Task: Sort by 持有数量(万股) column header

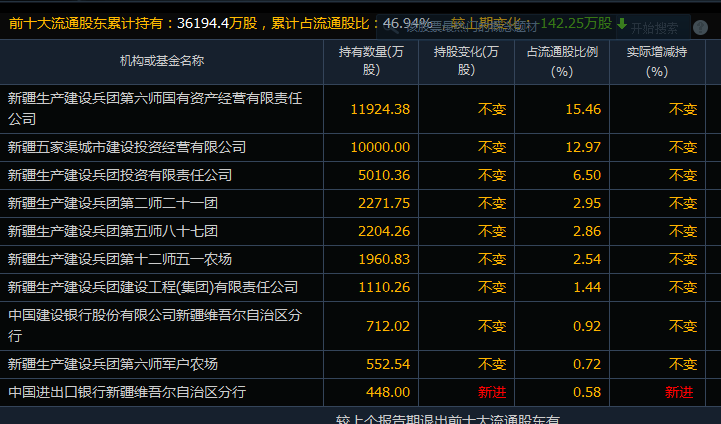Action: click(x=372, y=61)
